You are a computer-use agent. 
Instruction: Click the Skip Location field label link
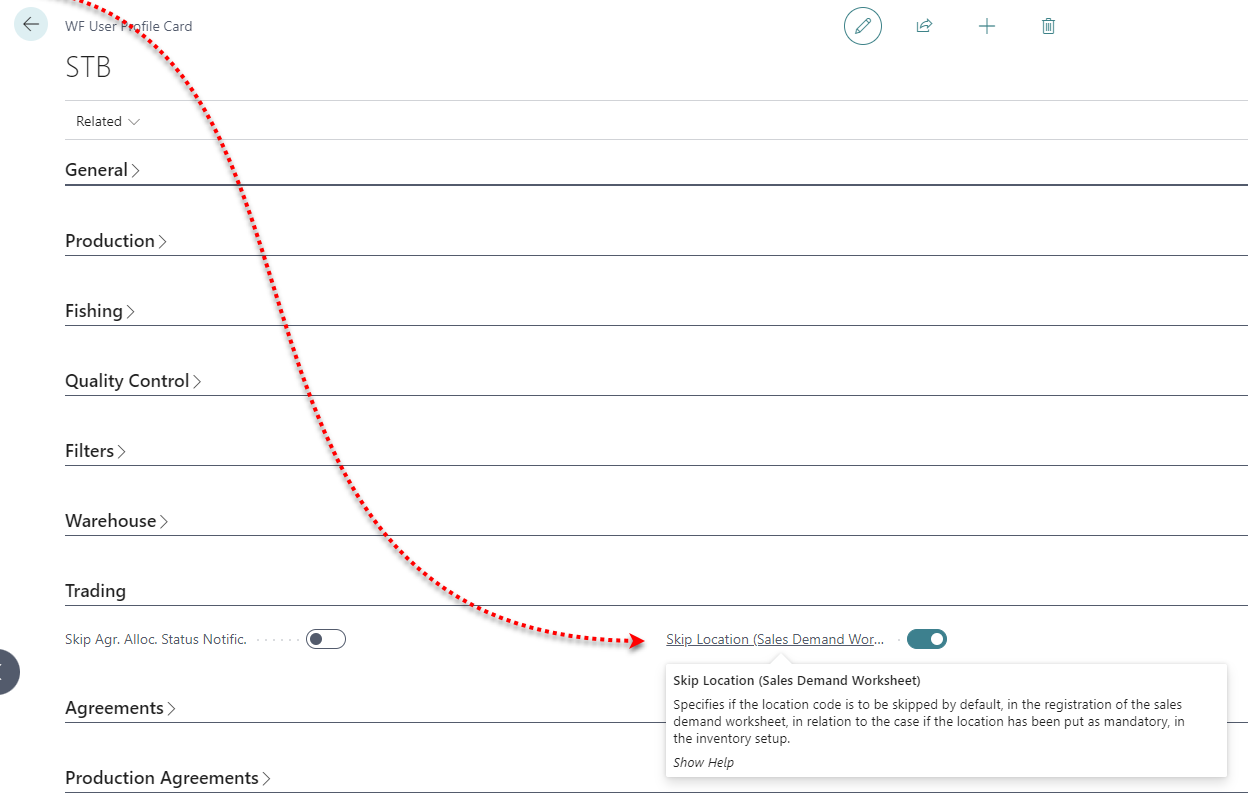(775, 639)
